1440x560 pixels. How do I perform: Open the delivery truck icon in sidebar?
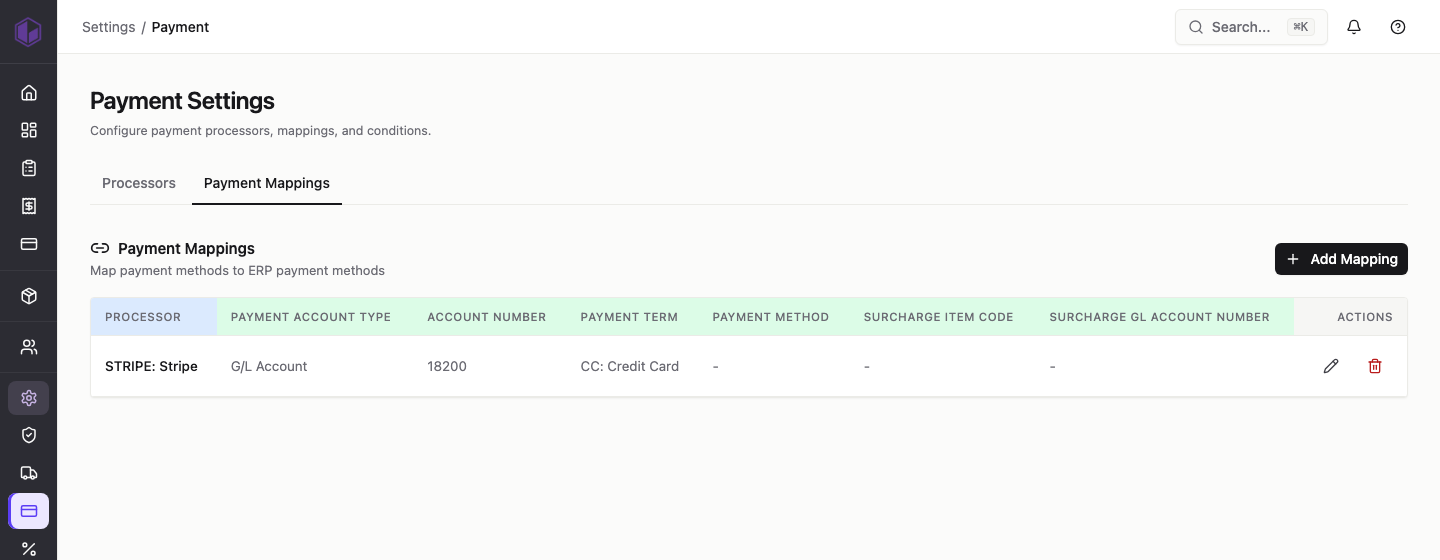[x=29, y=473]
